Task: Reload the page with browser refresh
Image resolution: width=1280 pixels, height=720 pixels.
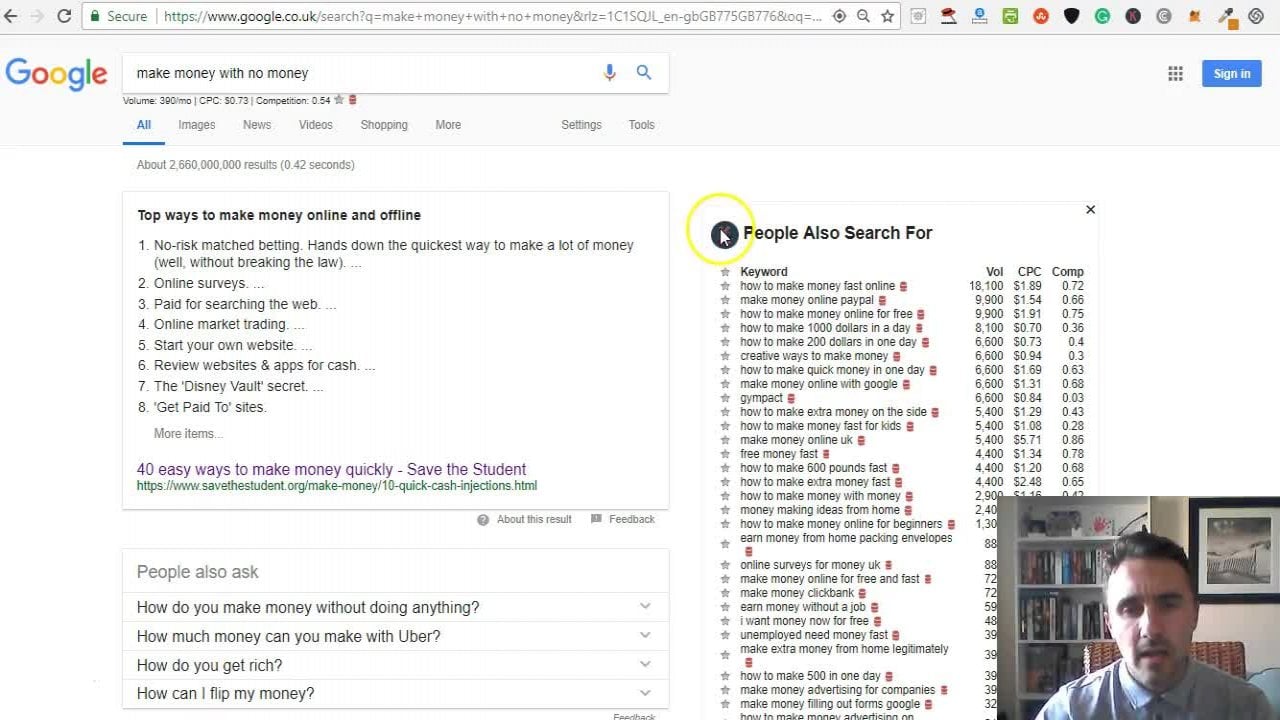Action: coord(64,16)
